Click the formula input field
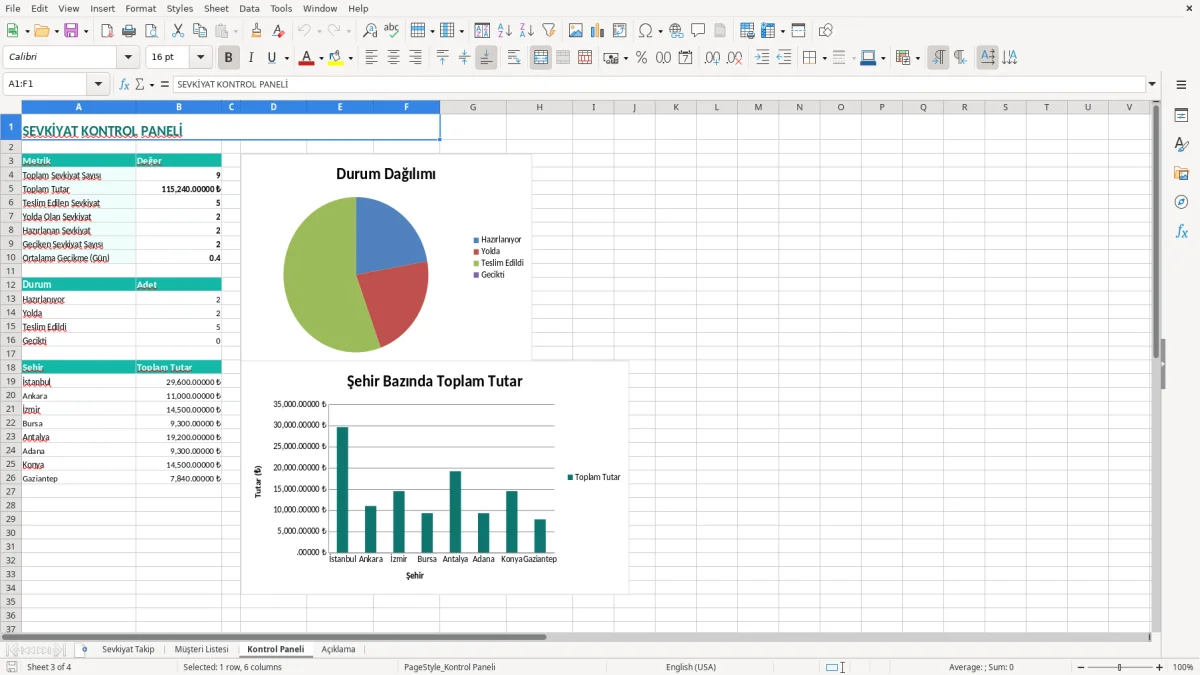1200x675 pixels. (658, 85)
